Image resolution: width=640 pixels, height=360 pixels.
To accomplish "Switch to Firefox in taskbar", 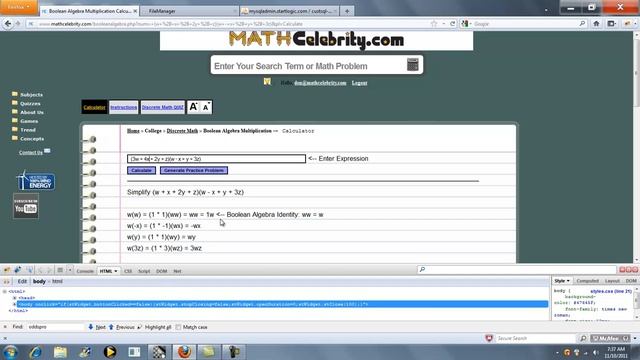I will coord(184,351).
